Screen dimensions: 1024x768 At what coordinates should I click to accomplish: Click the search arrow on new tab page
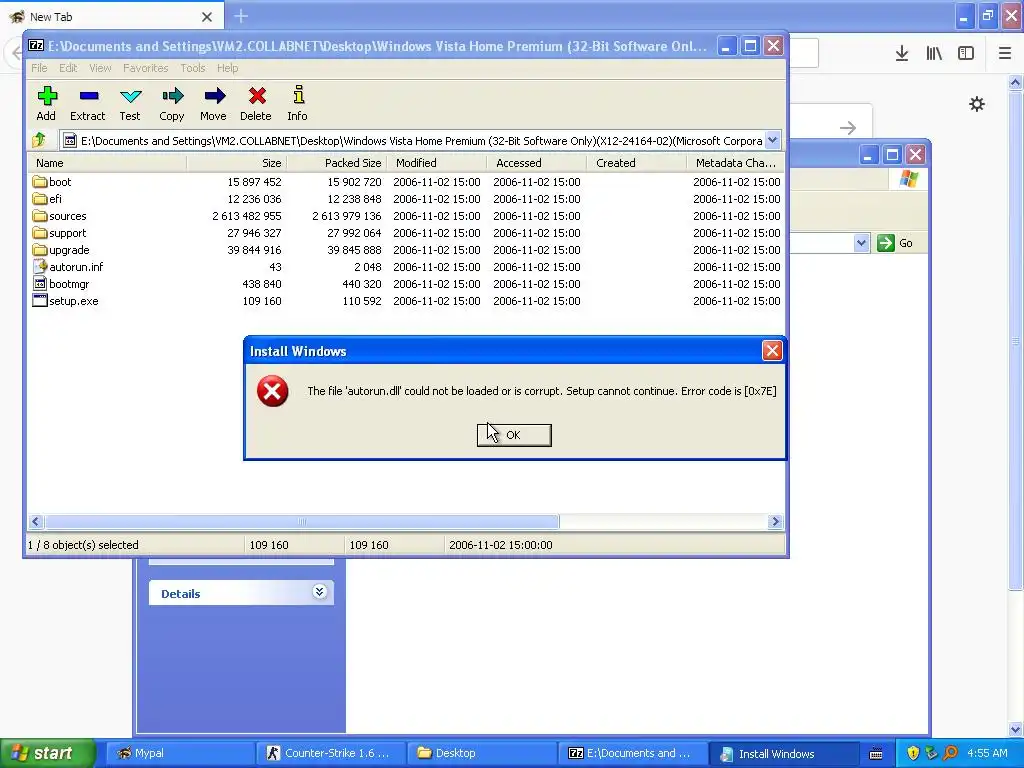[848, 127]
